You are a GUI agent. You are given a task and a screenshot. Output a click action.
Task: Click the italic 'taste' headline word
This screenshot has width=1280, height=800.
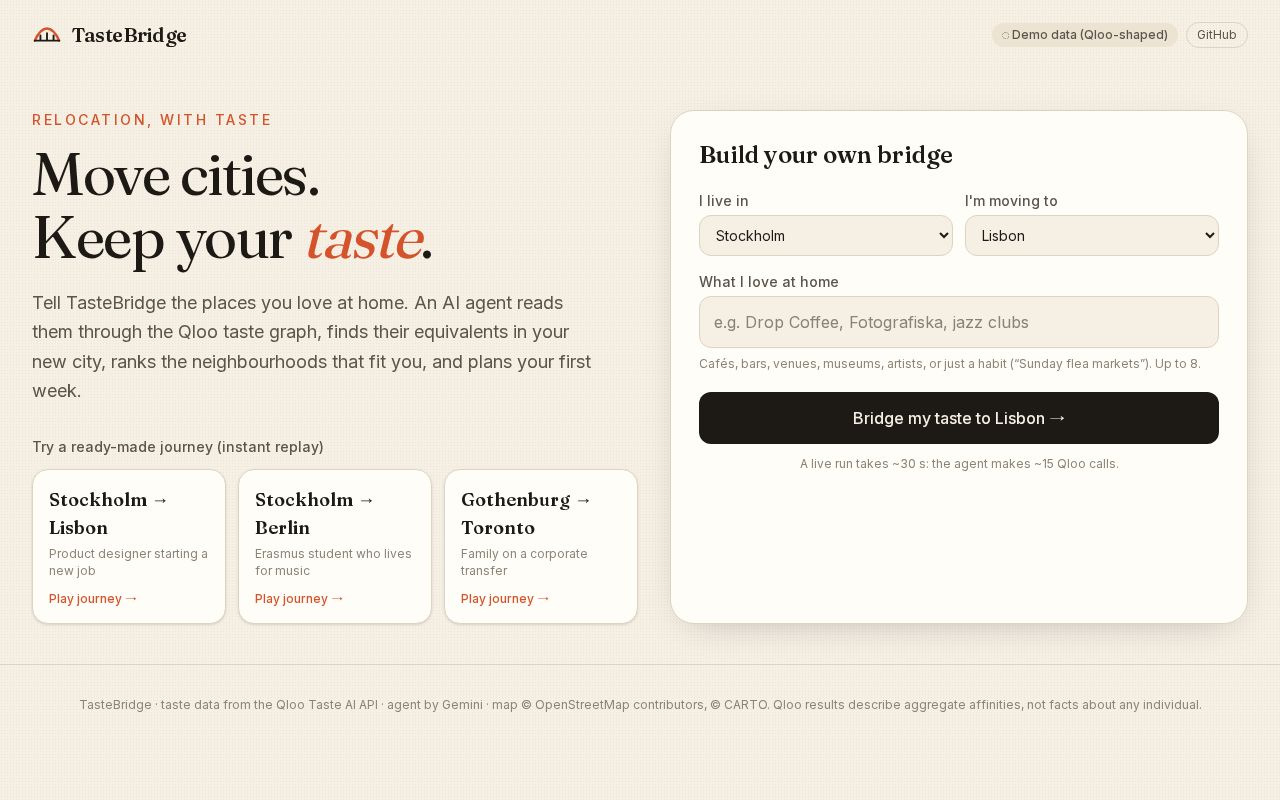click(x=364, y=240)
